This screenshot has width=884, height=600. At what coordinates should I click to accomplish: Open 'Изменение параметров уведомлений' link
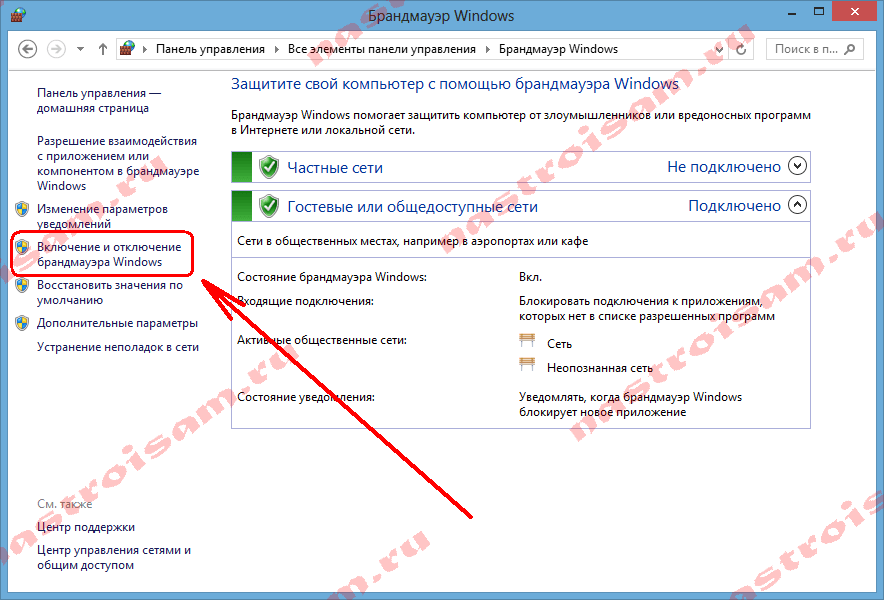point(102,216)
